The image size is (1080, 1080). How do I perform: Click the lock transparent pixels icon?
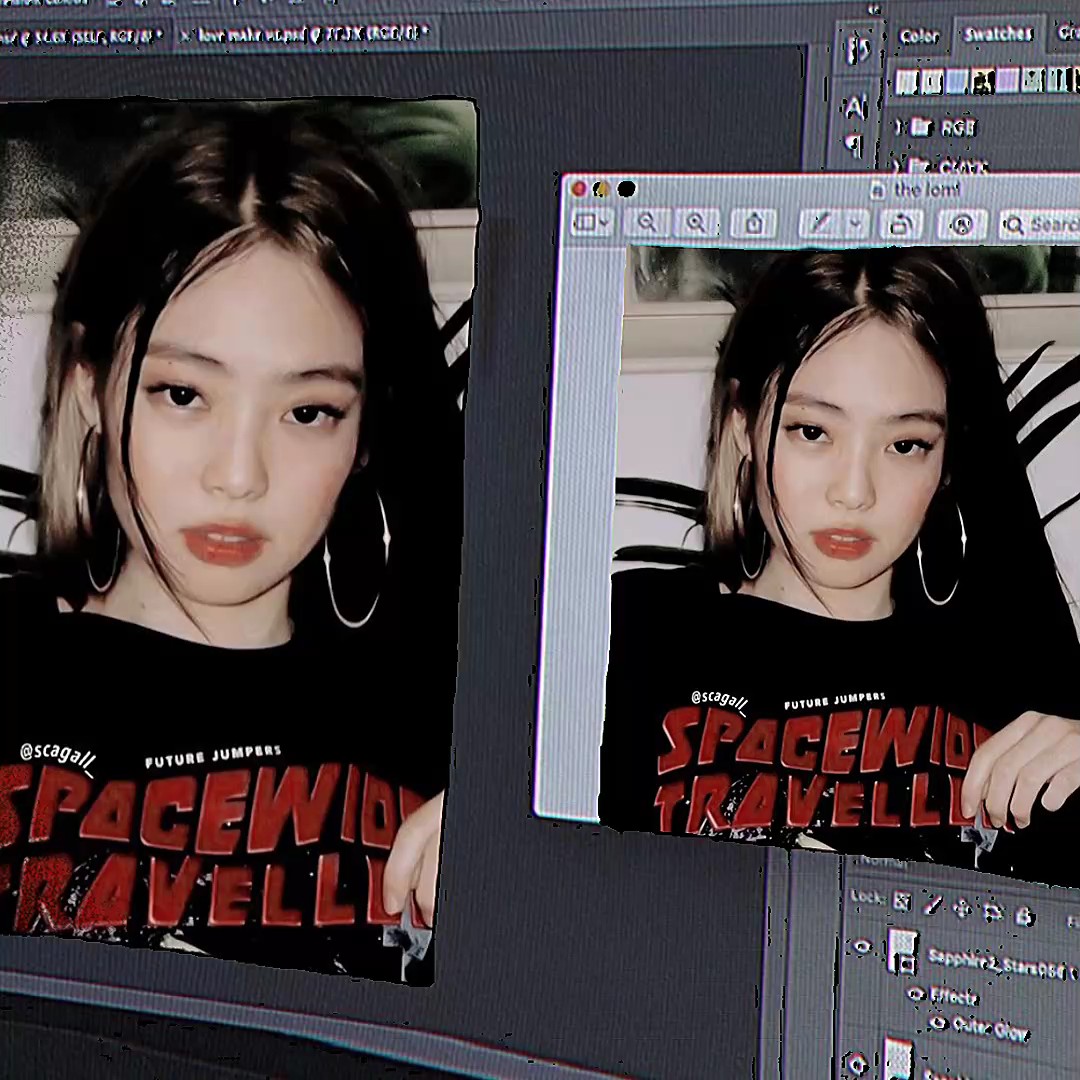pyautogui.click(x=901, y=902)
